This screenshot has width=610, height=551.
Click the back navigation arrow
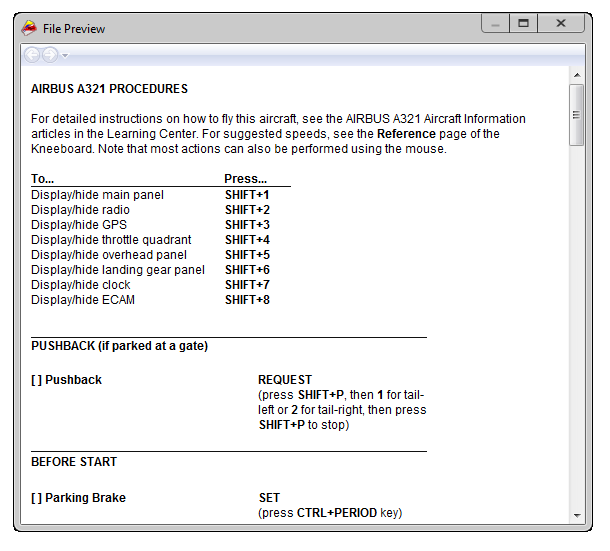(x=32, y=55)
